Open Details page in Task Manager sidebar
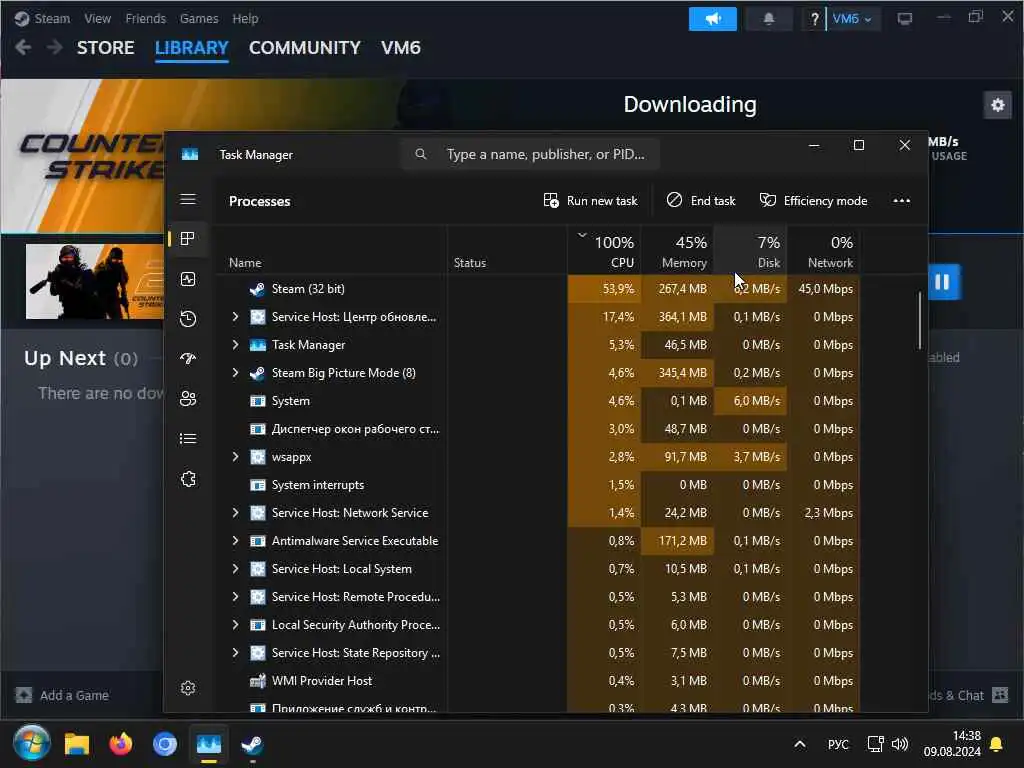 188,438
